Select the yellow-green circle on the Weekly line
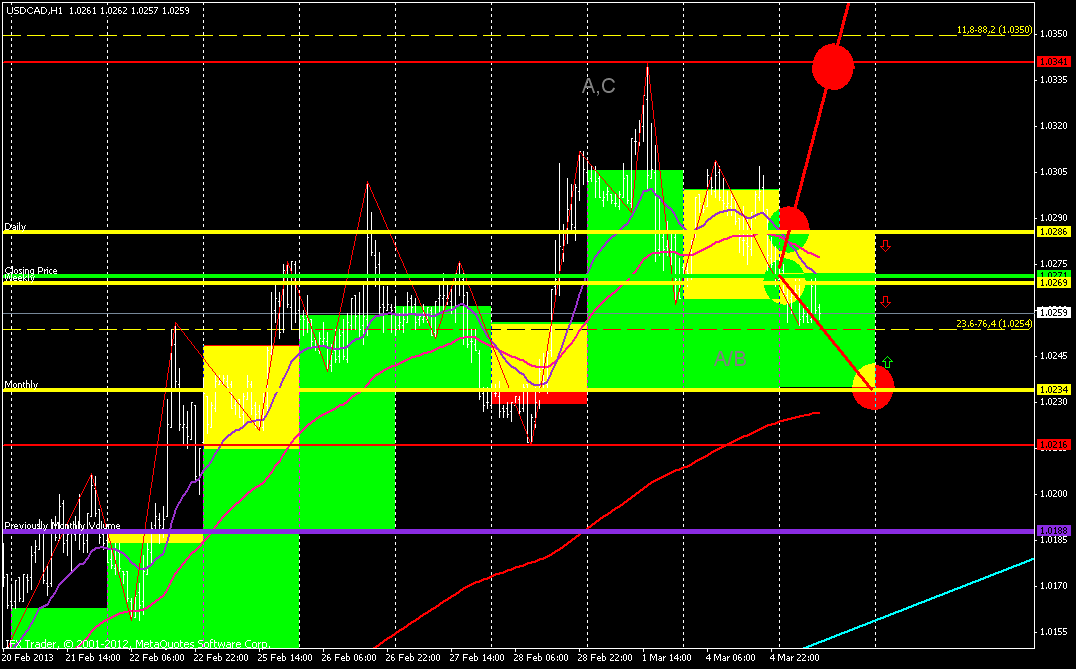Screen dimensions: 1076x669 [784, 281]
